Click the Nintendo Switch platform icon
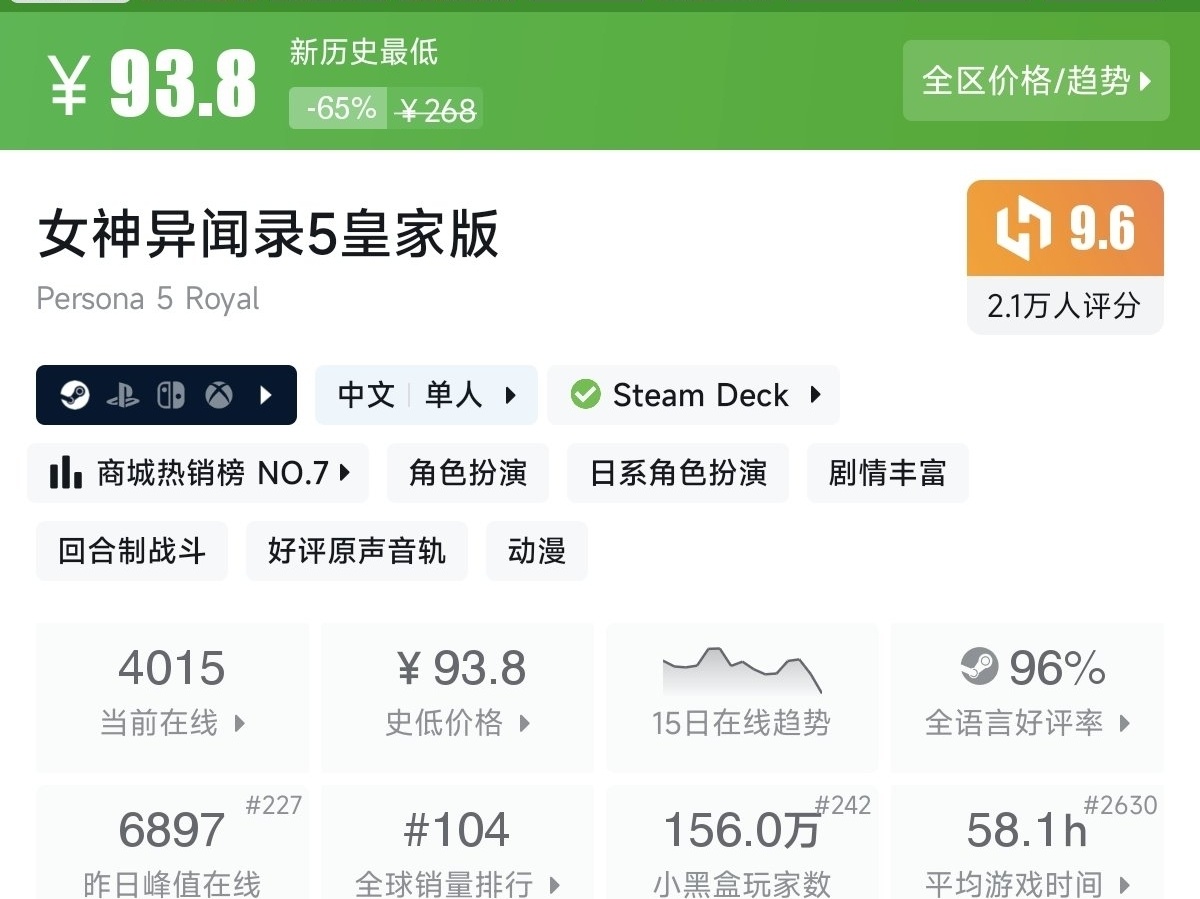Screen dimensions: 1200x899 [x=171, y=396]
